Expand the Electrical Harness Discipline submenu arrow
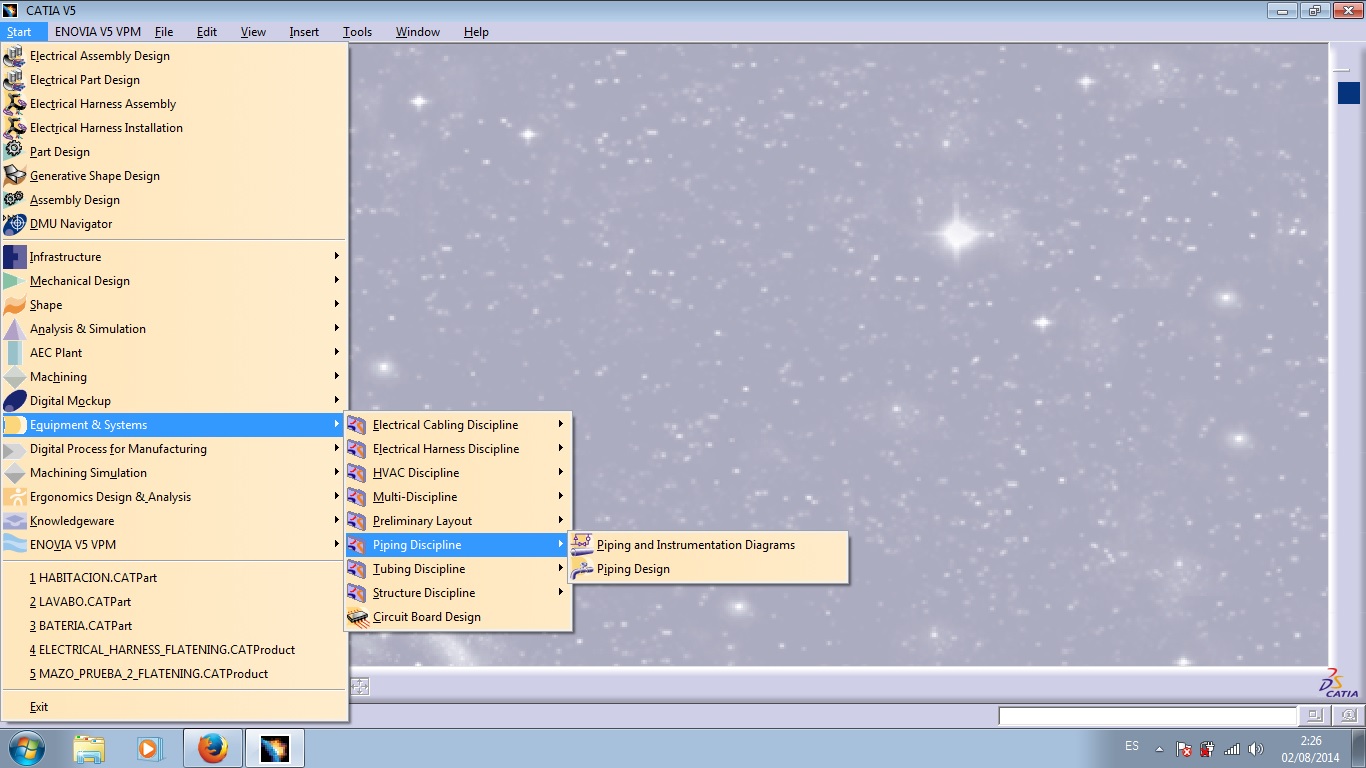Screen dimensions: 1366x768 pyautogui.click(x=561, y=448)
